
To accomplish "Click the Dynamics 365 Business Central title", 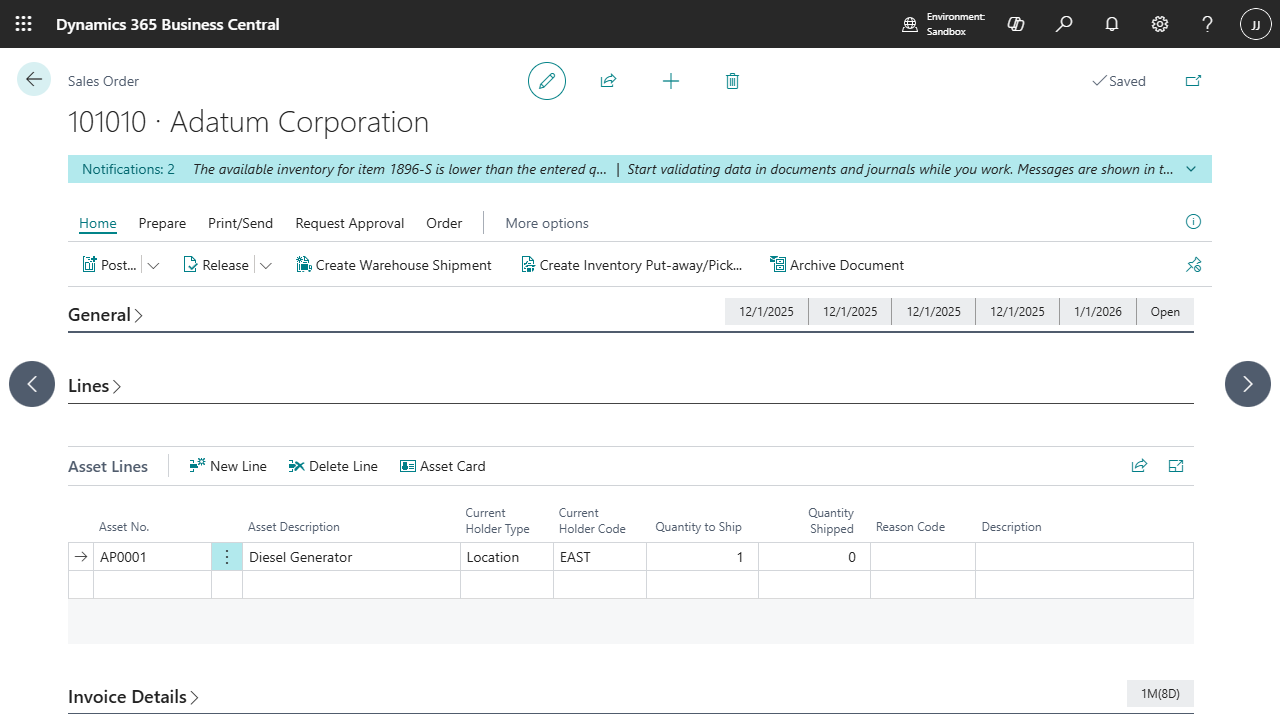I will [x=168, y=24].
